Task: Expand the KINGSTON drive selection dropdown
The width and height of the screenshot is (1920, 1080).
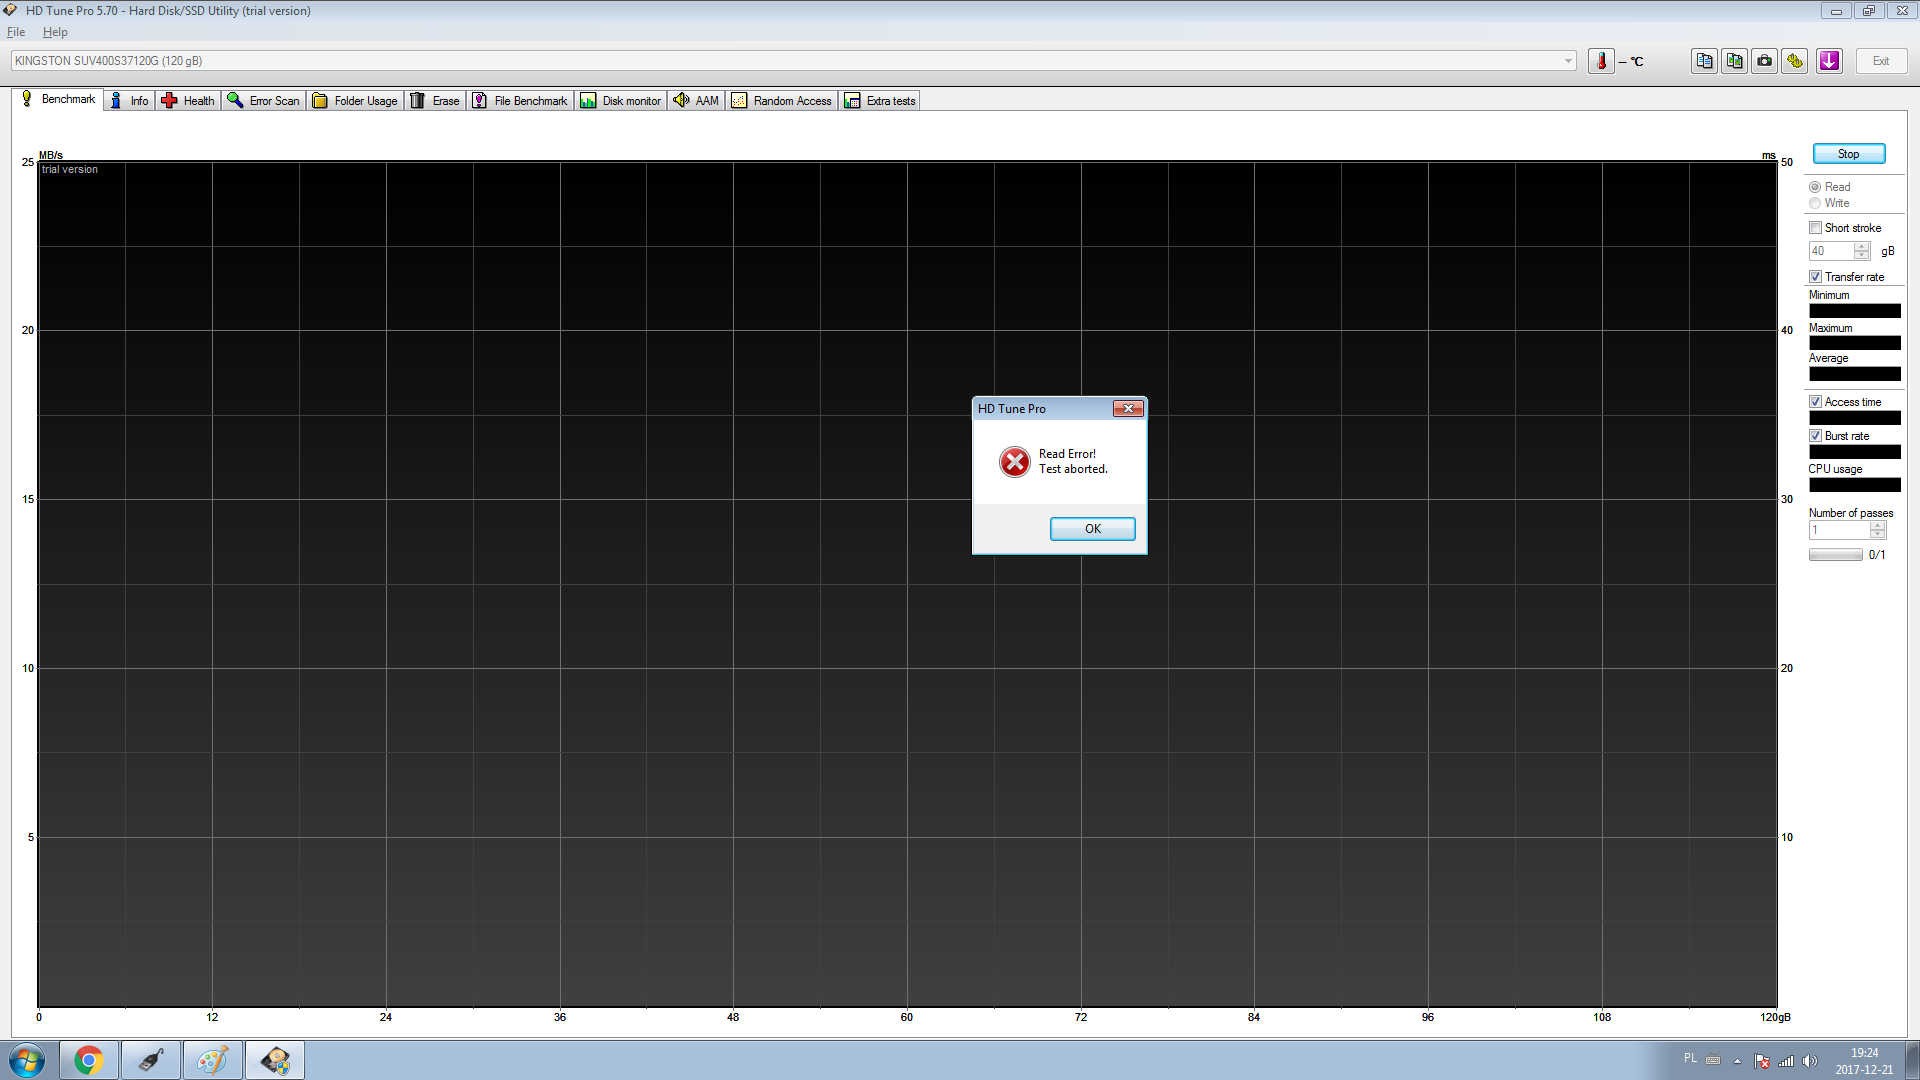Action: (x=1567, y=61)
